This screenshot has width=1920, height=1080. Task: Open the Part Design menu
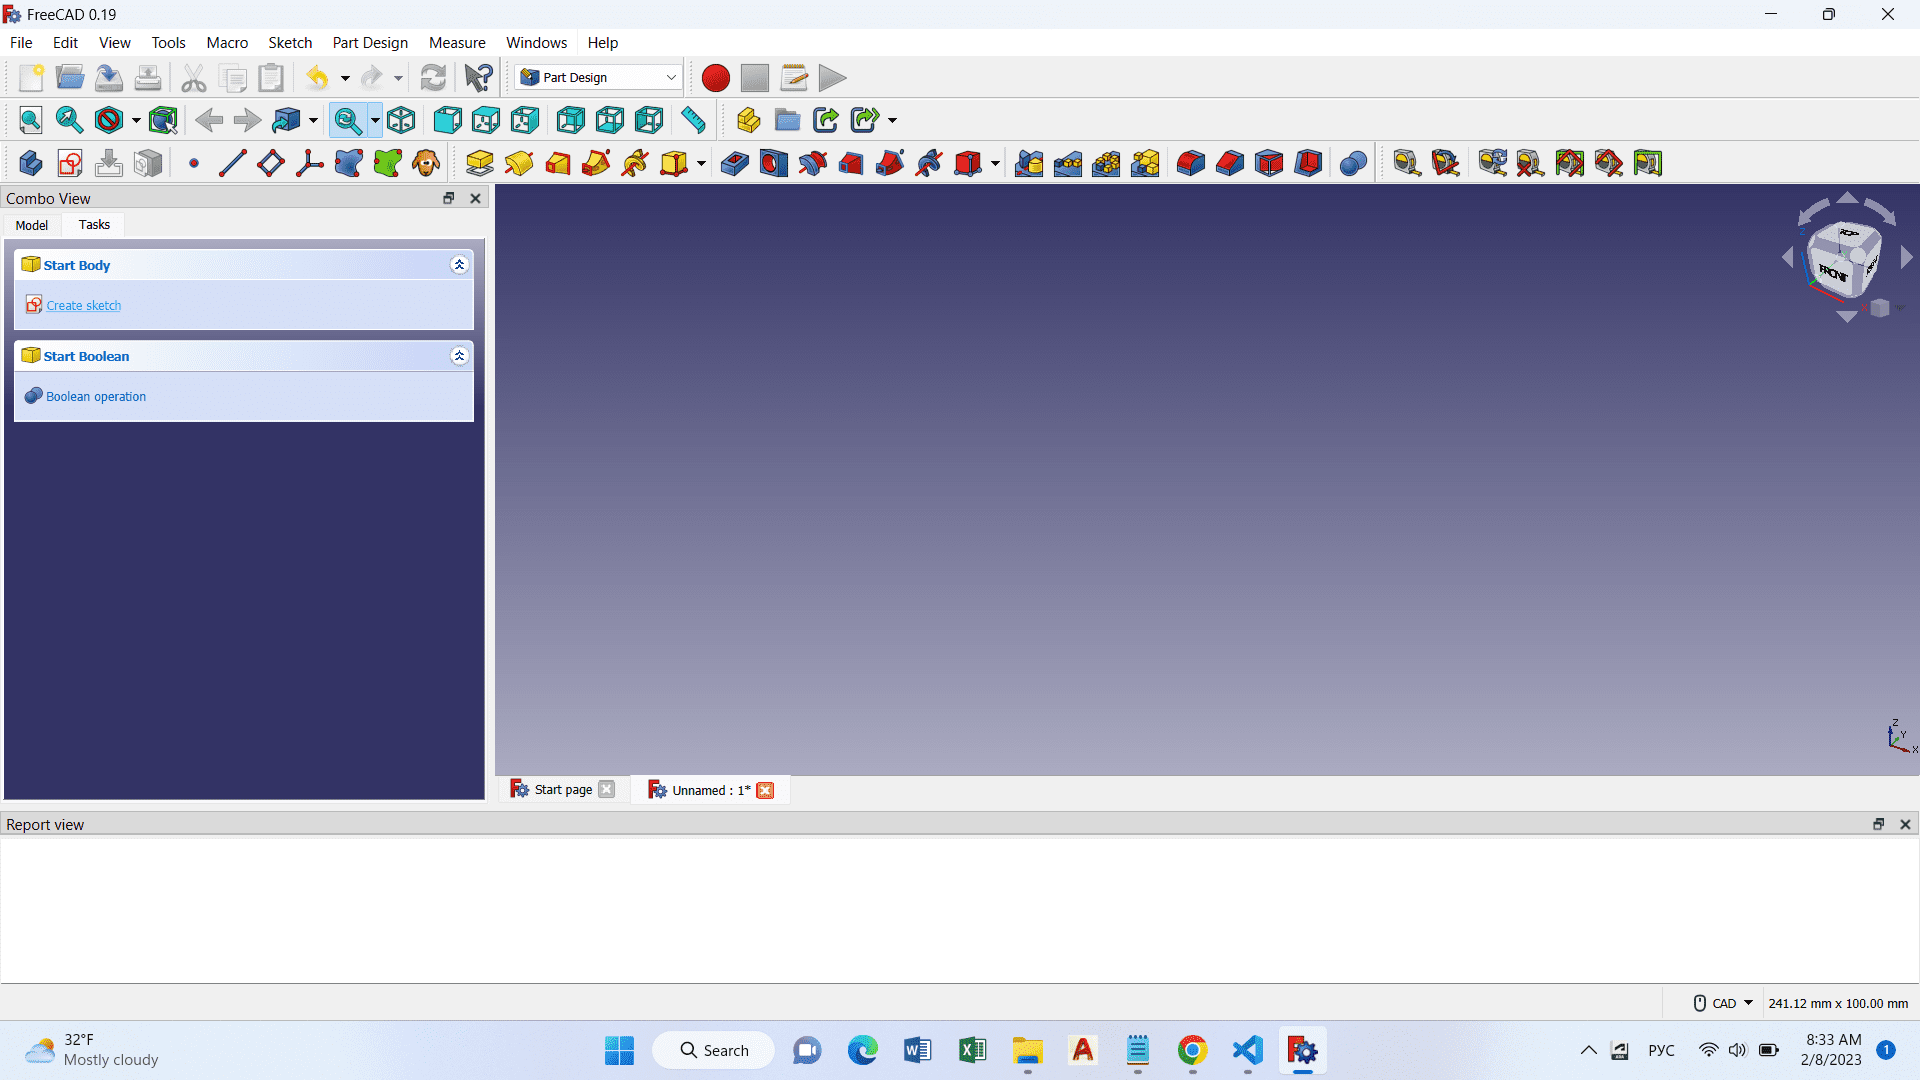[369, 42]
